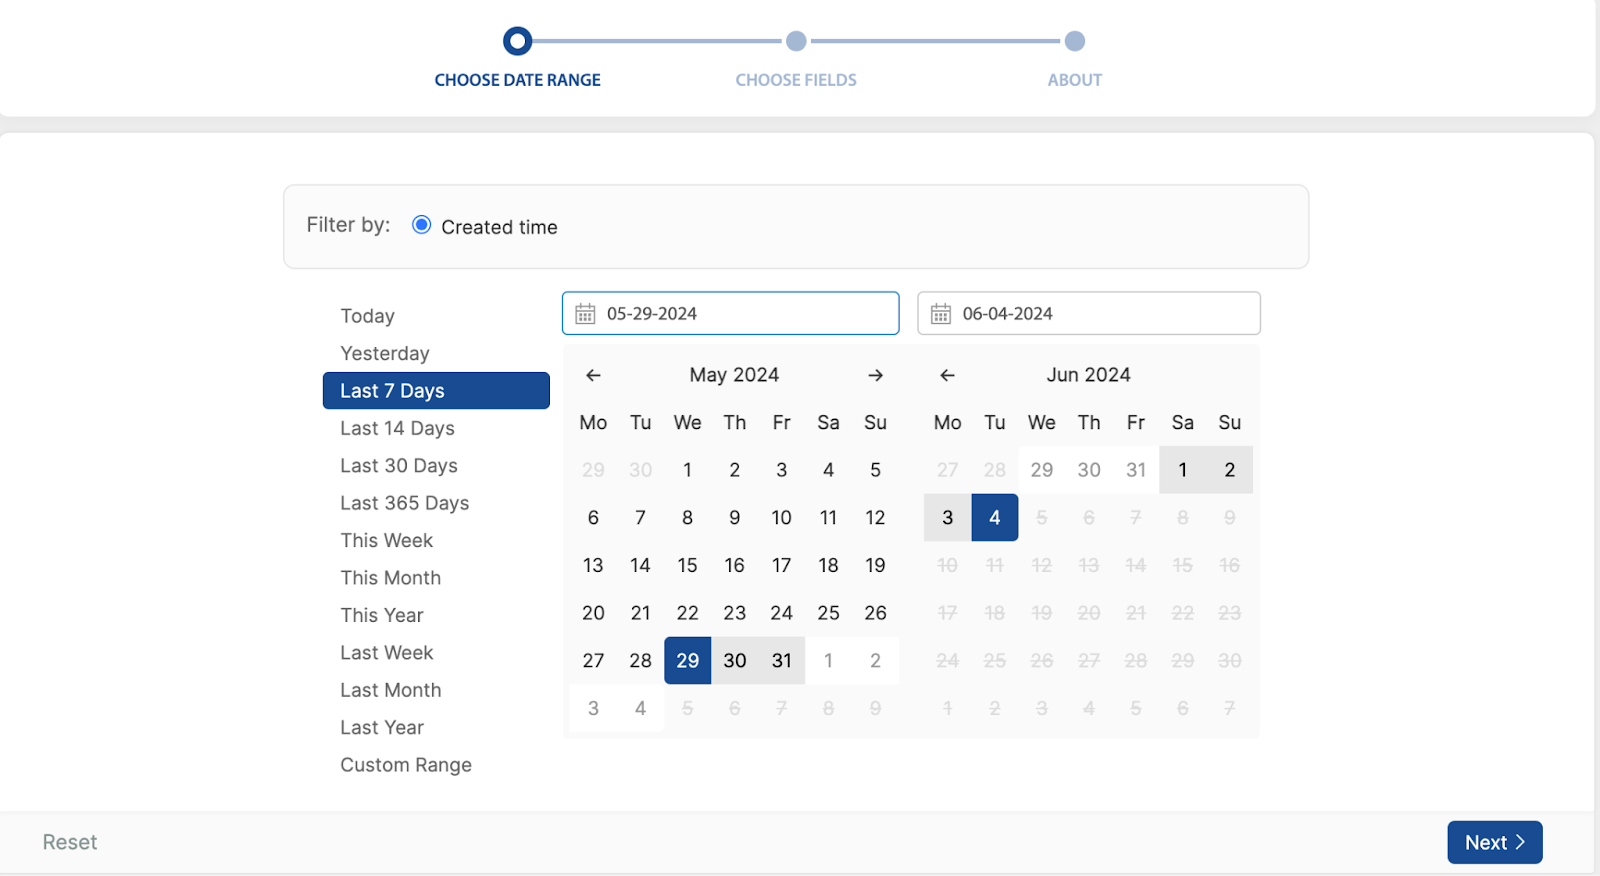Select May 31 in the May calendar
1600x876 pixels.
click(782, 660)
